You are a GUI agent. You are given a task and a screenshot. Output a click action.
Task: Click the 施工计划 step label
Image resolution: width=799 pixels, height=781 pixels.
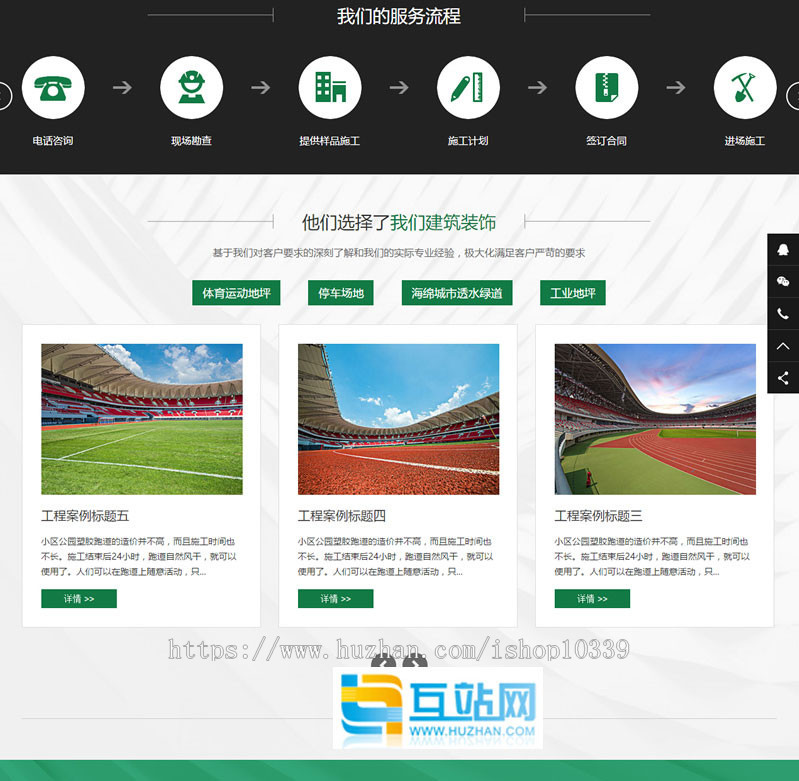(x=468, y=141)
